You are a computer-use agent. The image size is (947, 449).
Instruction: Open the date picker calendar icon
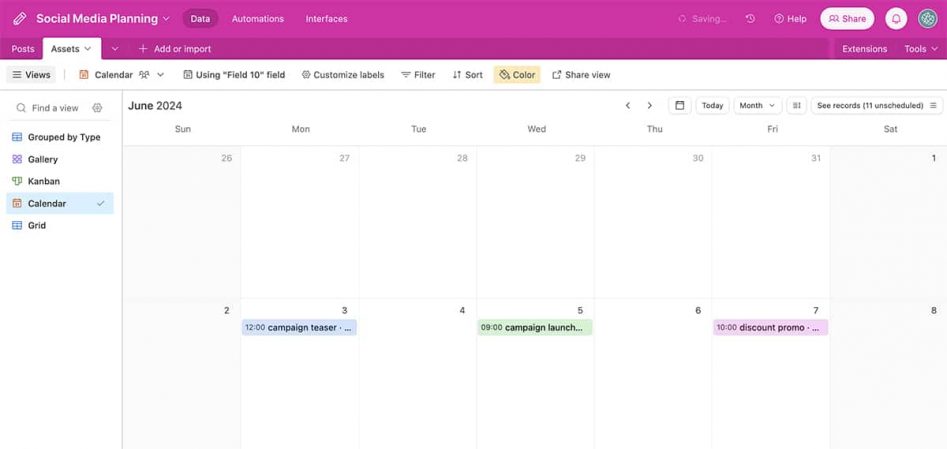(679, 105)
